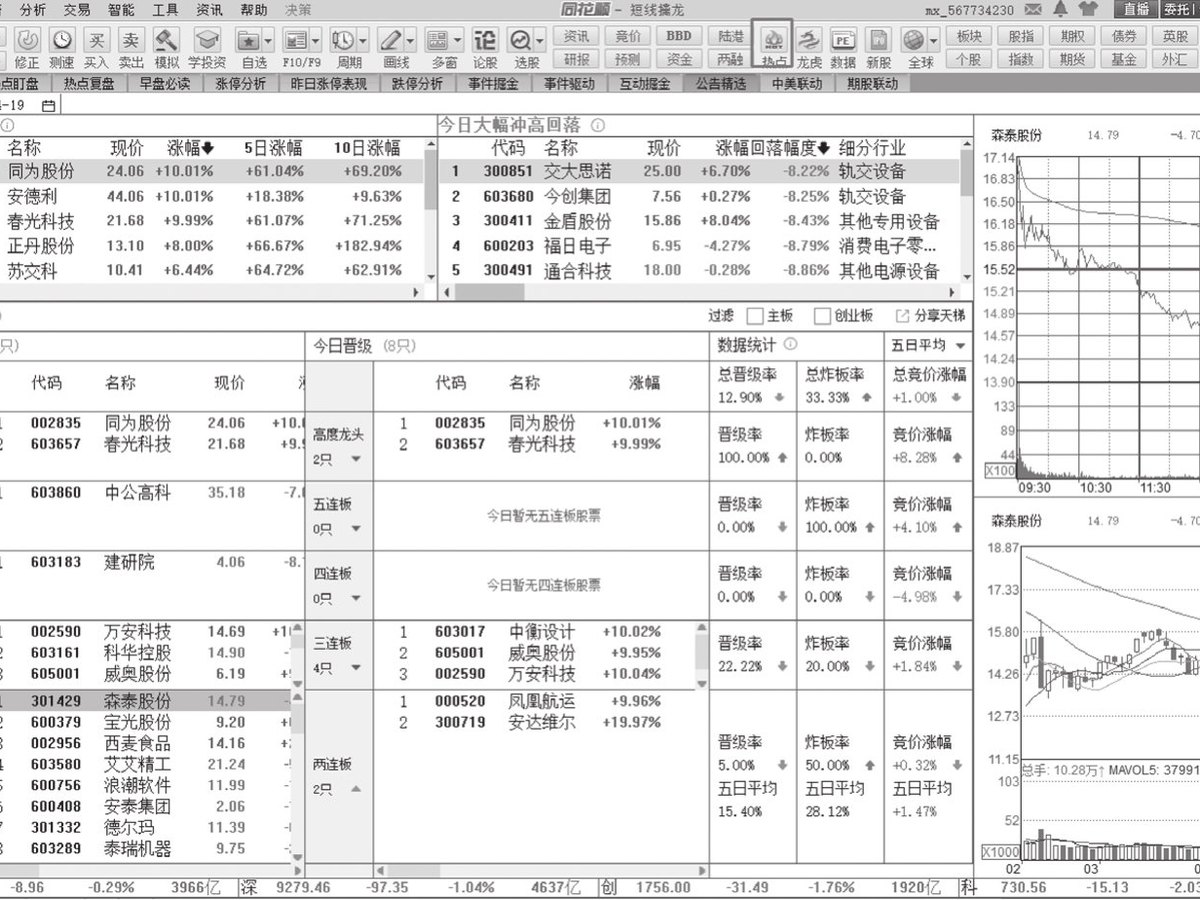Expand the dropdown arrow beside 自选
1200x900 pixels.
tap(268, 41)
